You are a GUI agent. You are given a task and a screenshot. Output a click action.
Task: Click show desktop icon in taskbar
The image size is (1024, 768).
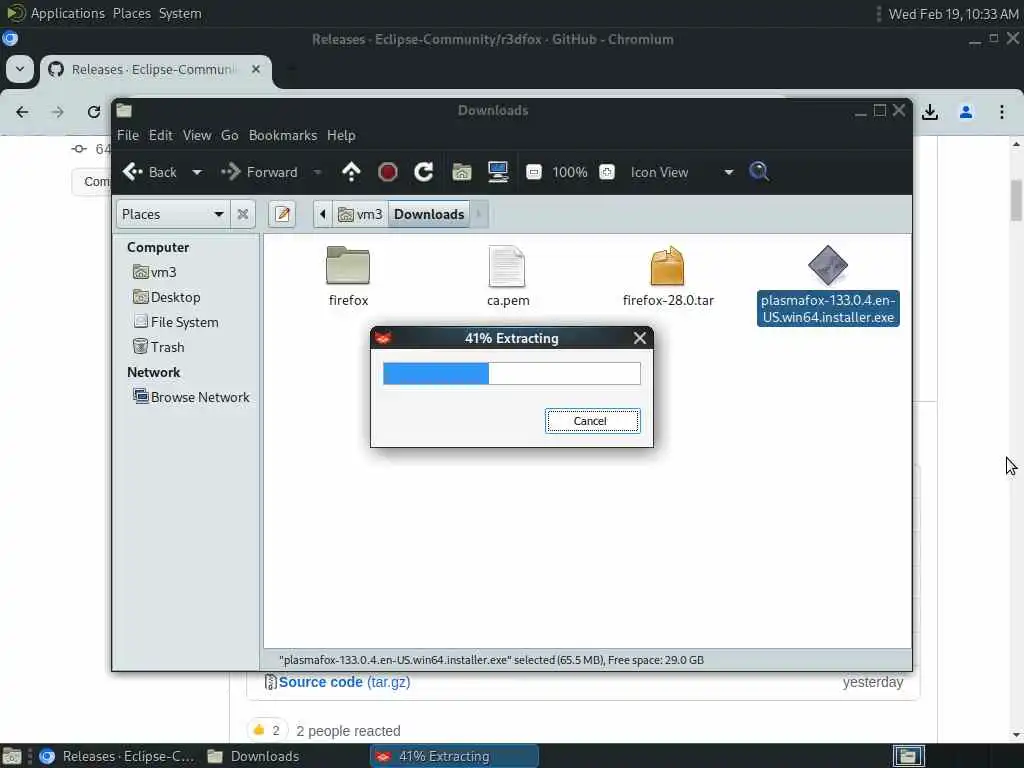click(x=12, y=756)
